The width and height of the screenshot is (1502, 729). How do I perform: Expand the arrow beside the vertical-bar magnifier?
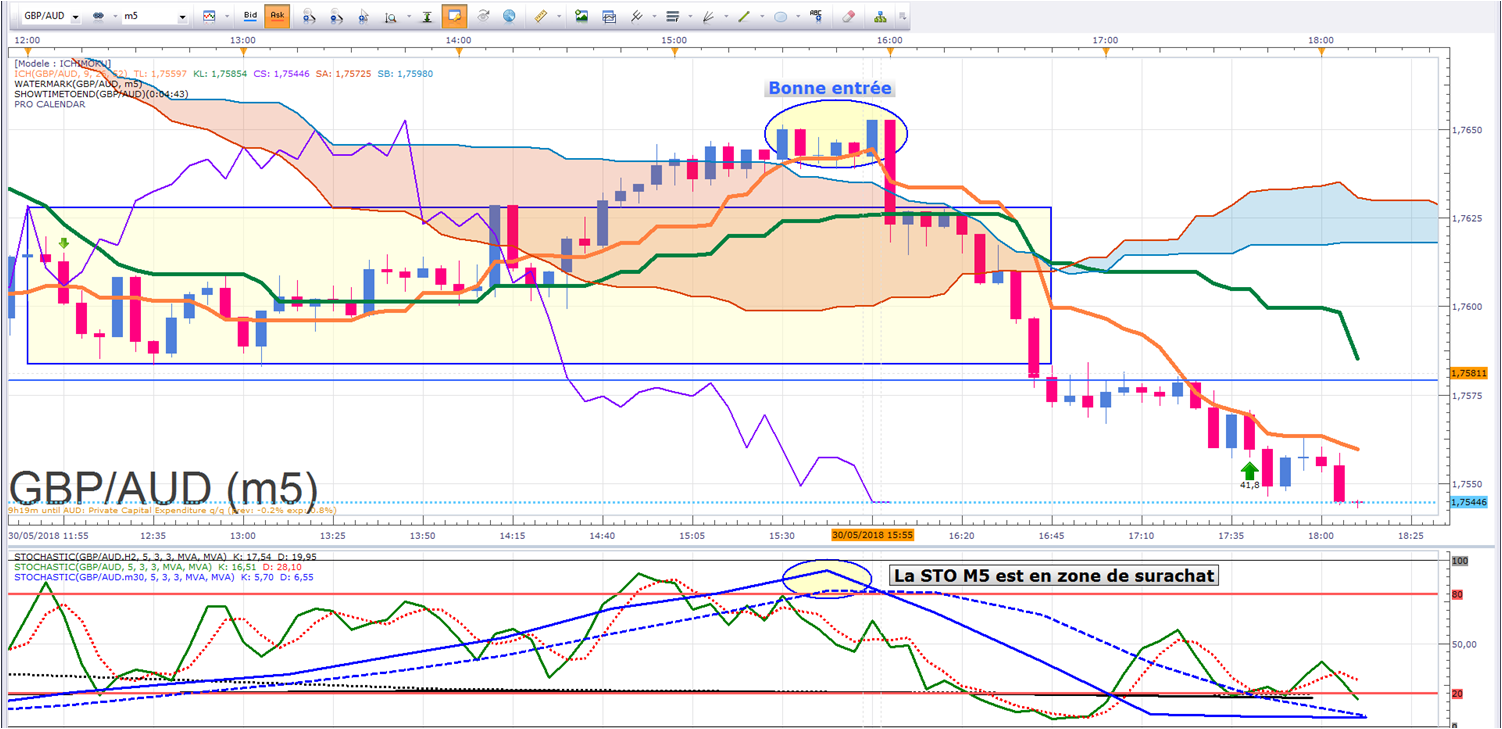(x=407, y=17)
